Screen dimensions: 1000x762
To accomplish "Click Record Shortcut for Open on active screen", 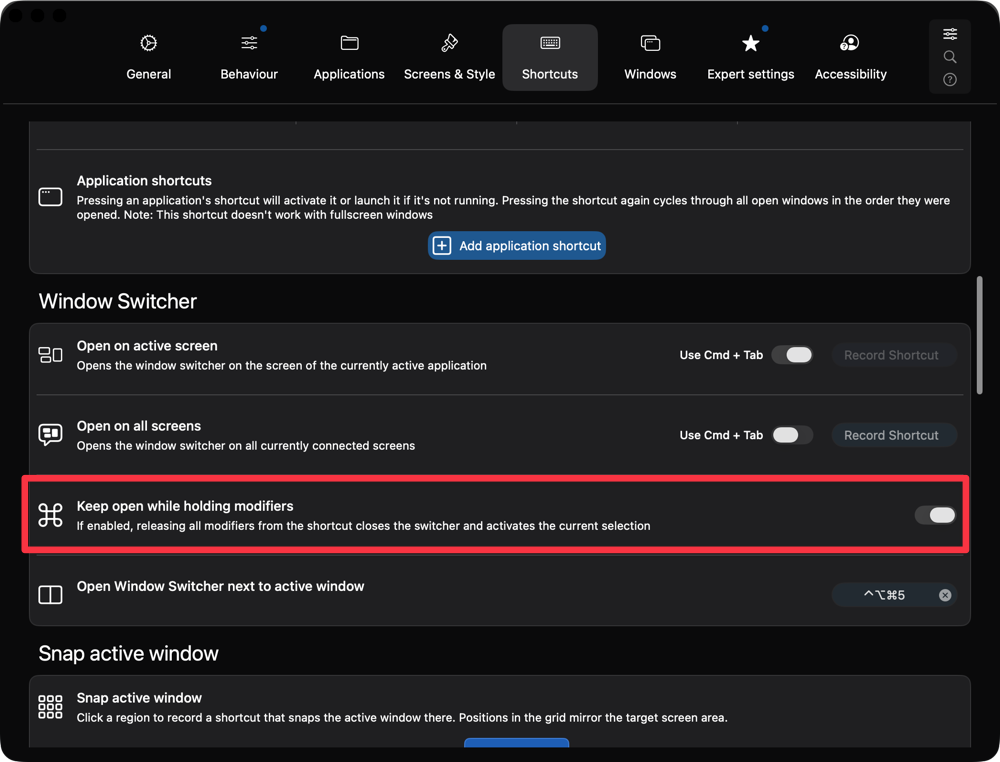I will [x=893, y=355].
